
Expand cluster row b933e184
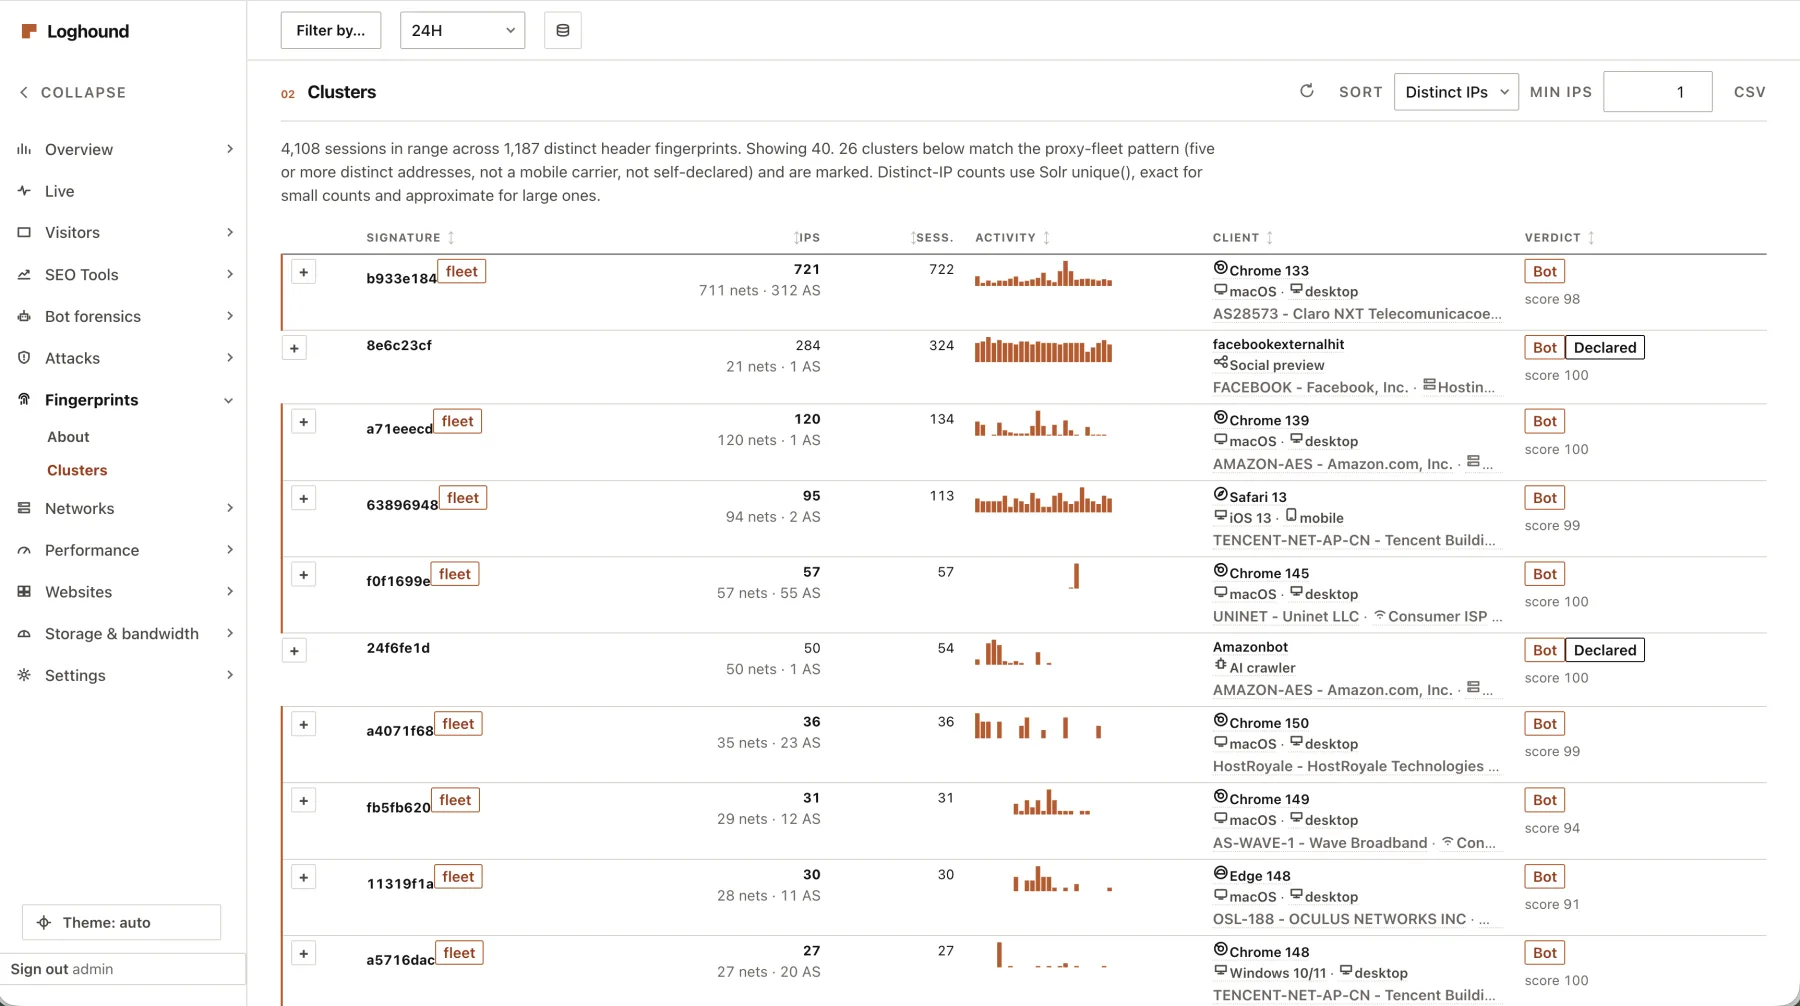(304, 272)
